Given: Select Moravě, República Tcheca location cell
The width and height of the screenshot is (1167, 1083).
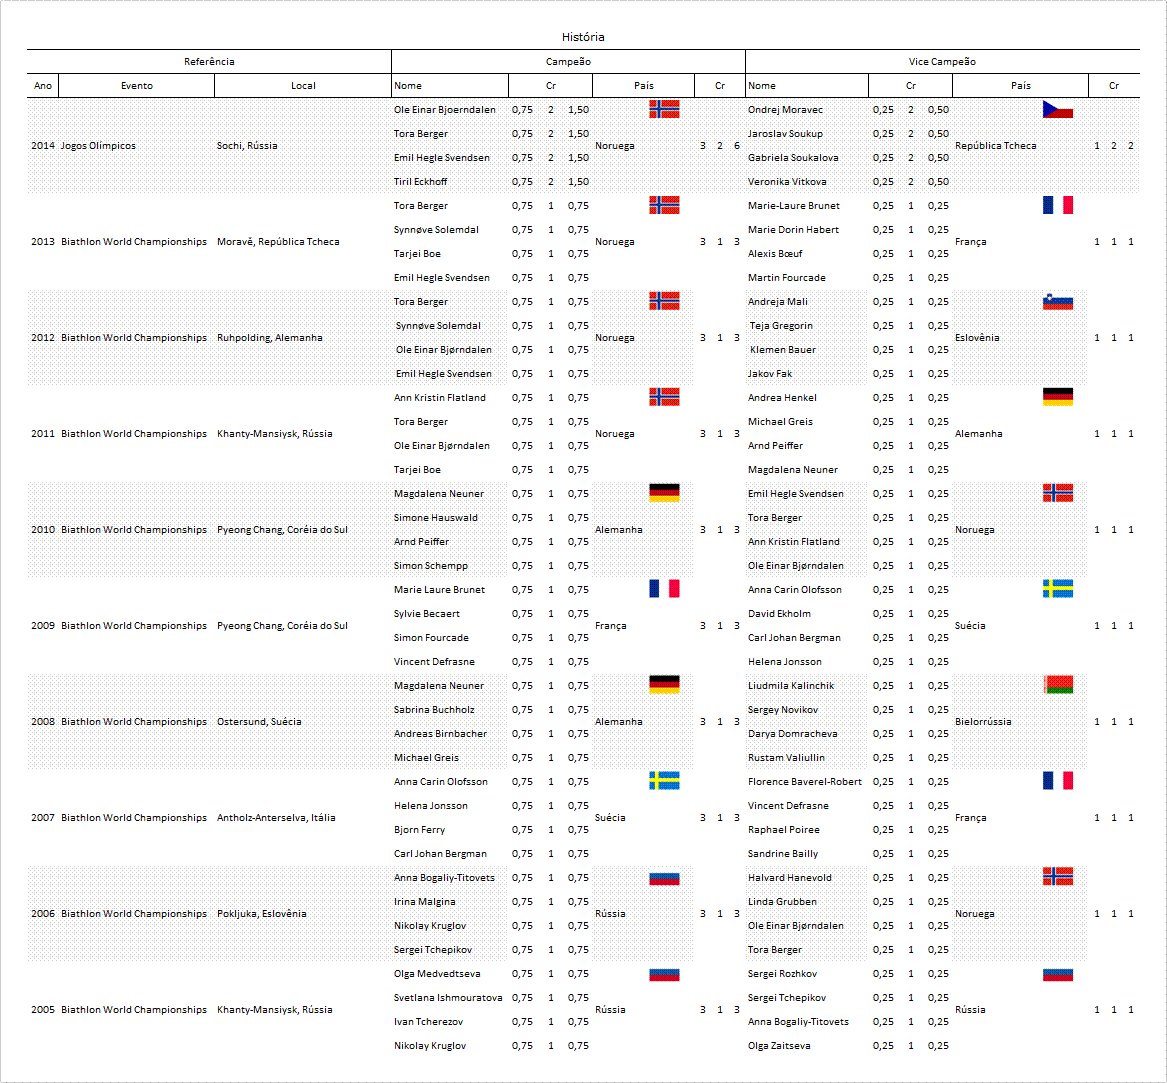Looking at the screenshot, I should (278, 242).
